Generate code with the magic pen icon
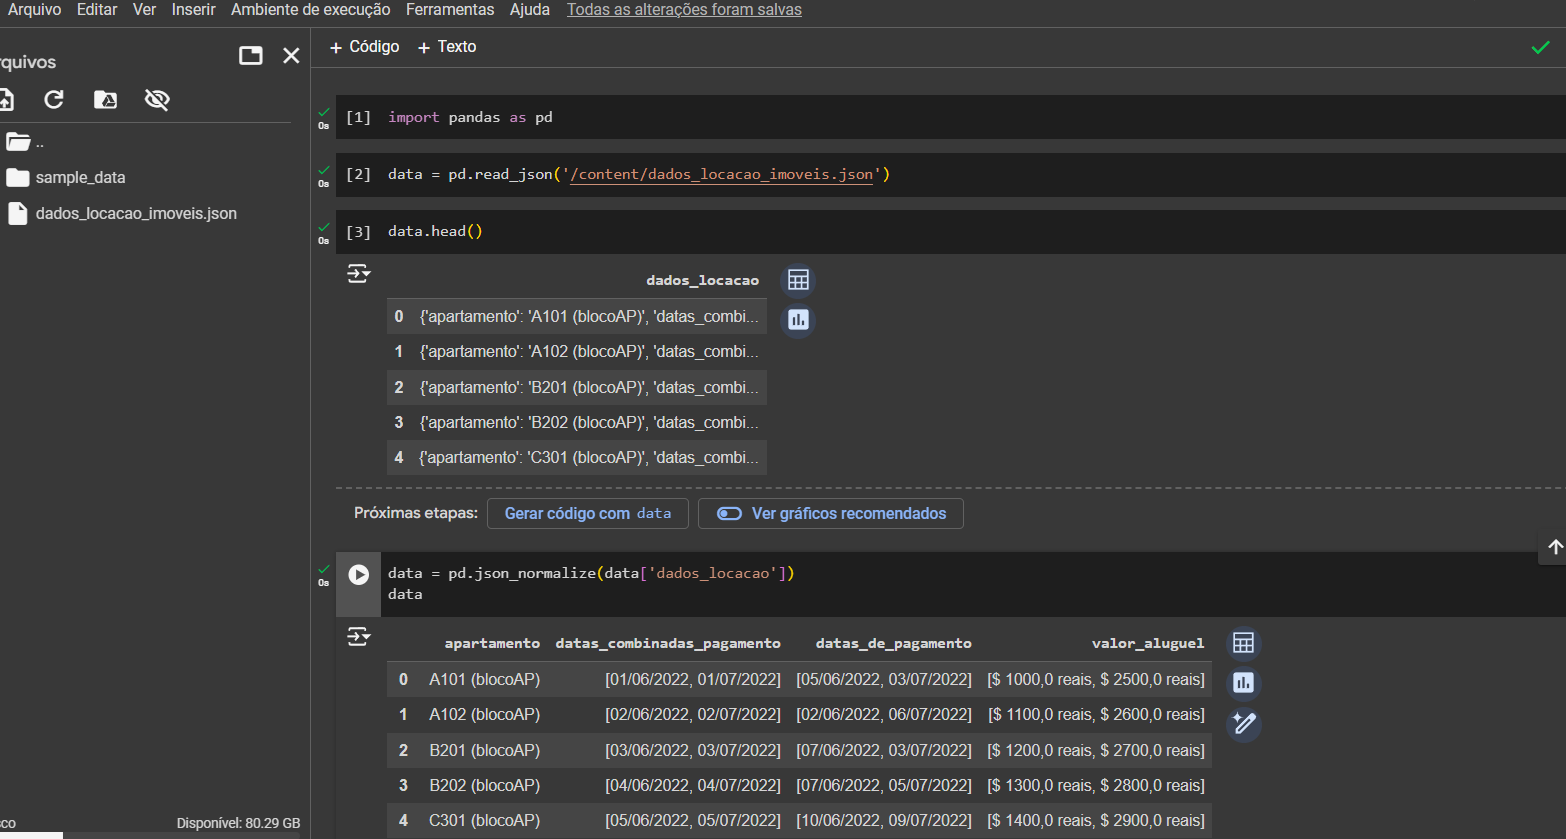Image resolution: width=1566 pixels, height=839 pixels. coord(1243,723)
